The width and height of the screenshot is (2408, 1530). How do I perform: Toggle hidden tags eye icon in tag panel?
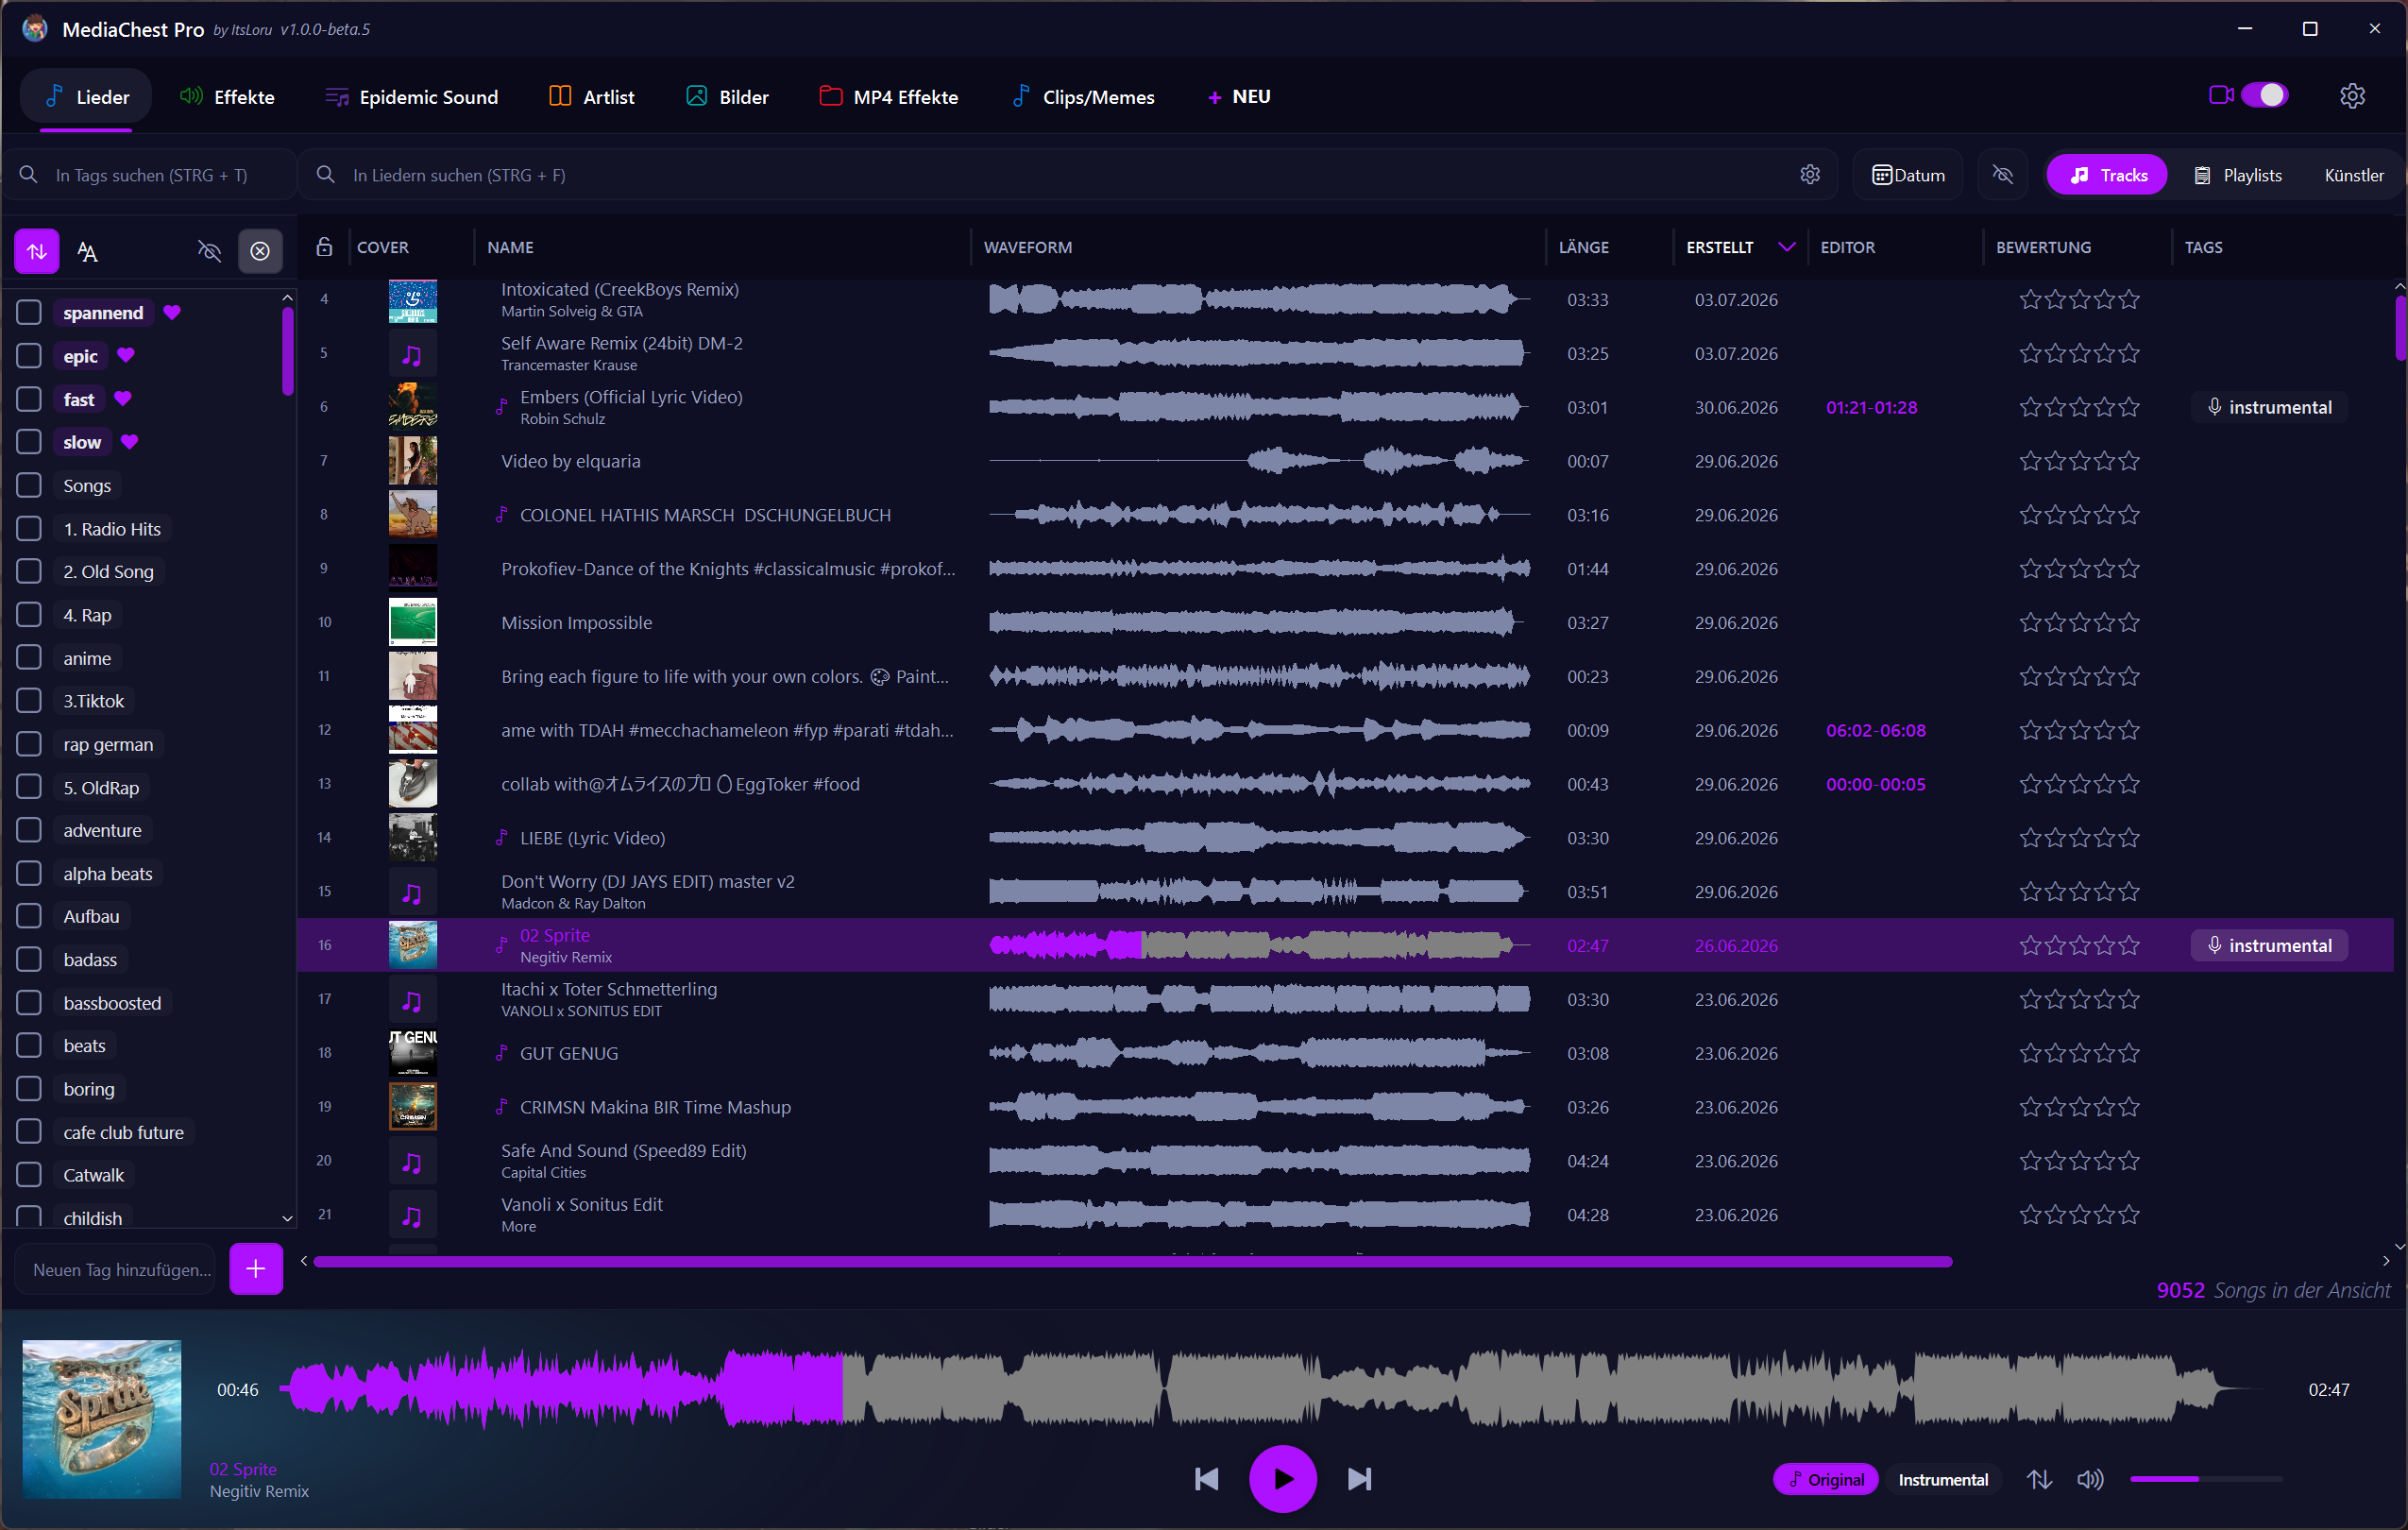209,251
